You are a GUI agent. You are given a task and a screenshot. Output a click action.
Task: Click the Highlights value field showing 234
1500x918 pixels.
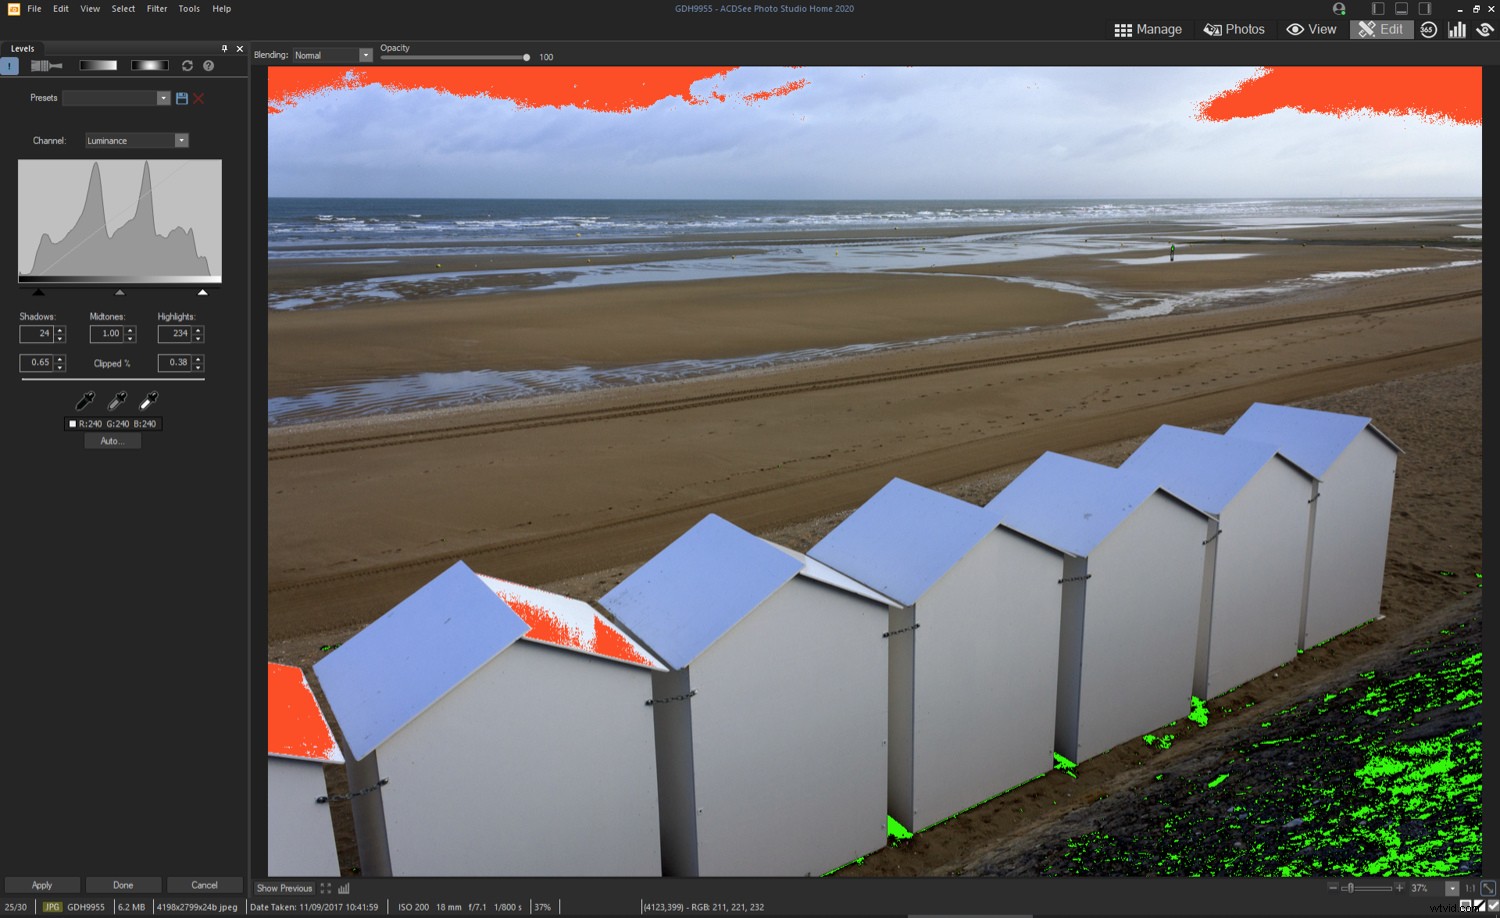click(x=177, y=334)
